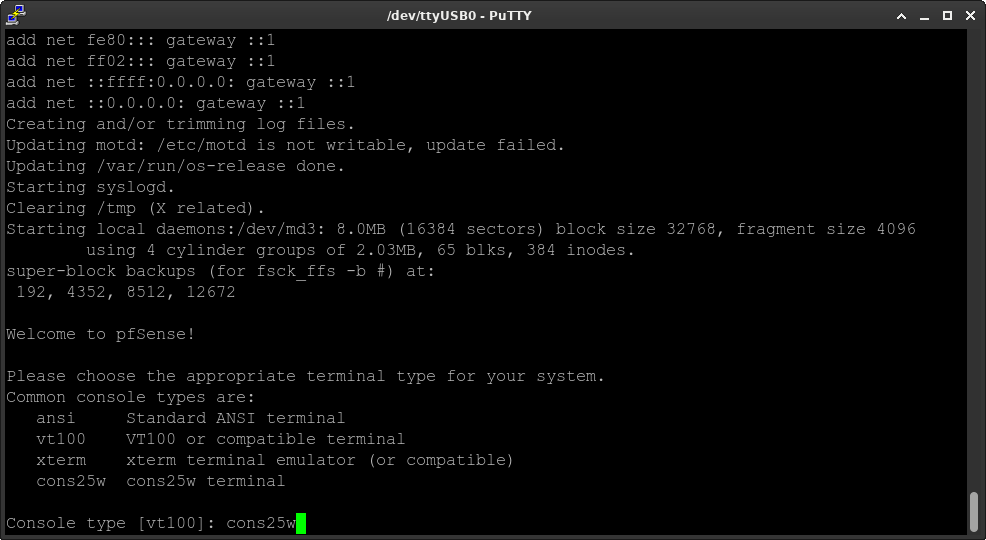This screenshot has width=986, height=540.
Task: Maximize the PuTTY window
Action: [947, 16]
